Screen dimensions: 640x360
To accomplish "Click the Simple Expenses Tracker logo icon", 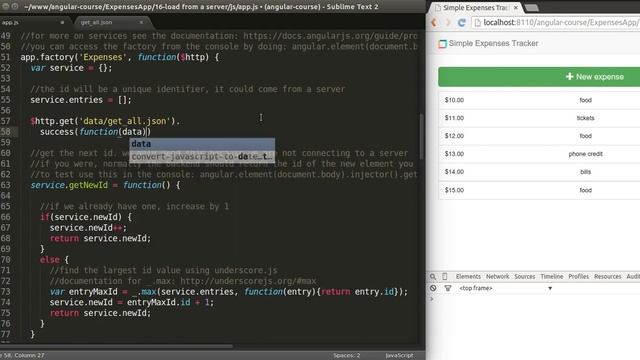I will click(x=442, y=44).
